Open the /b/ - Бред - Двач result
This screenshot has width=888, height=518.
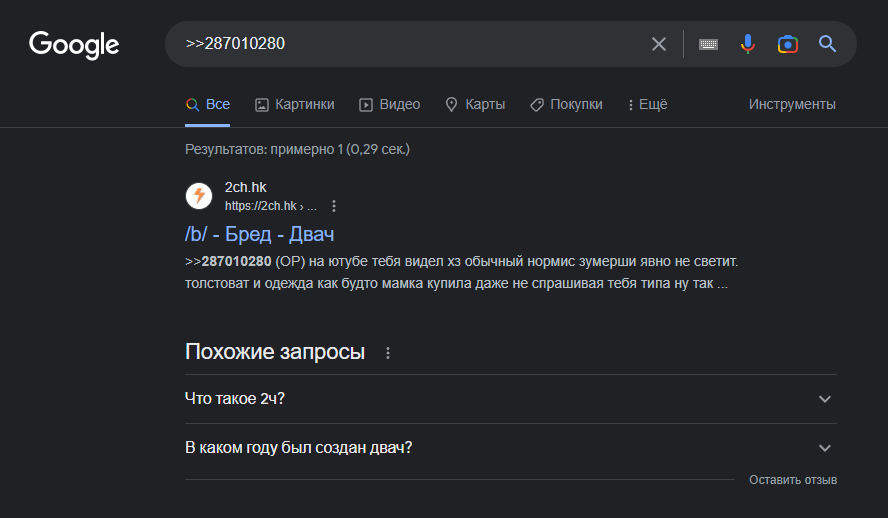259,234
